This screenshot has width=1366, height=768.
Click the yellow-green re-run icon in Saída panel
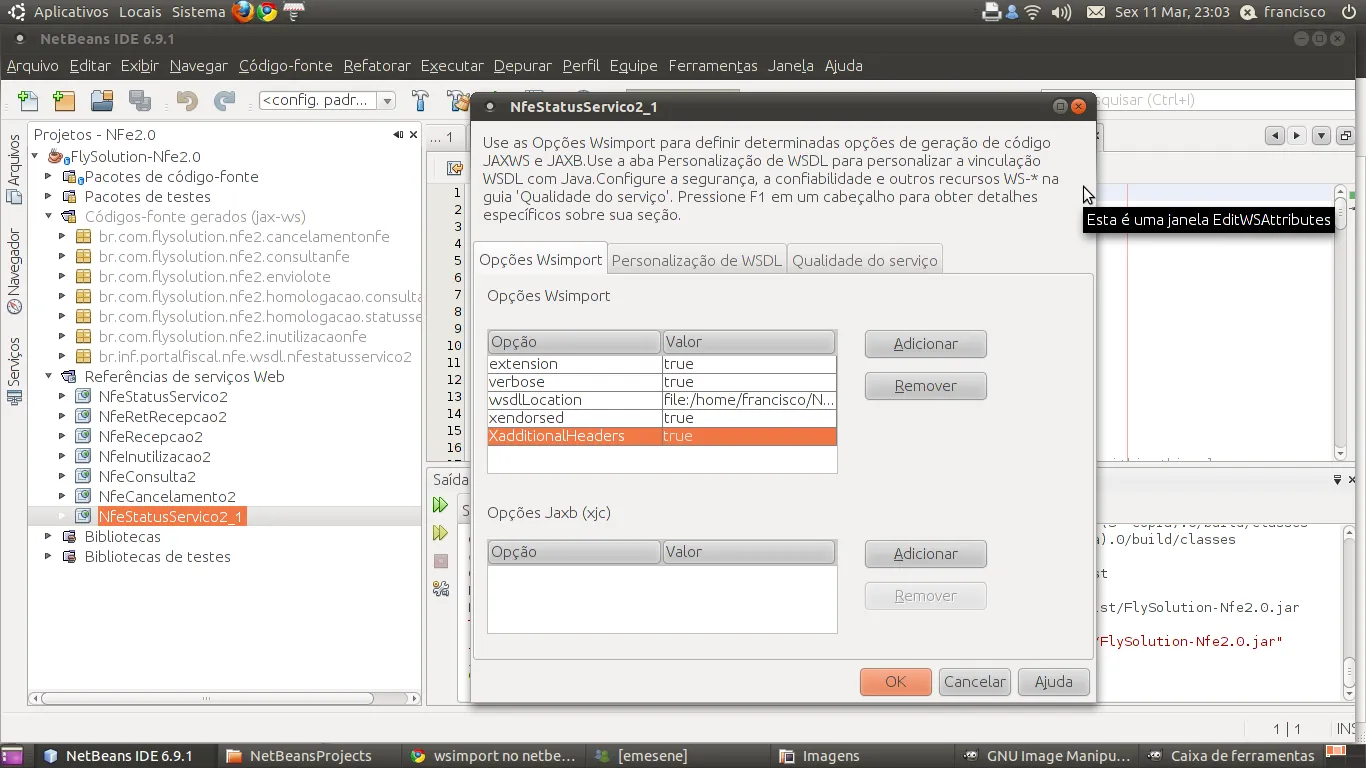click(440, 533)
